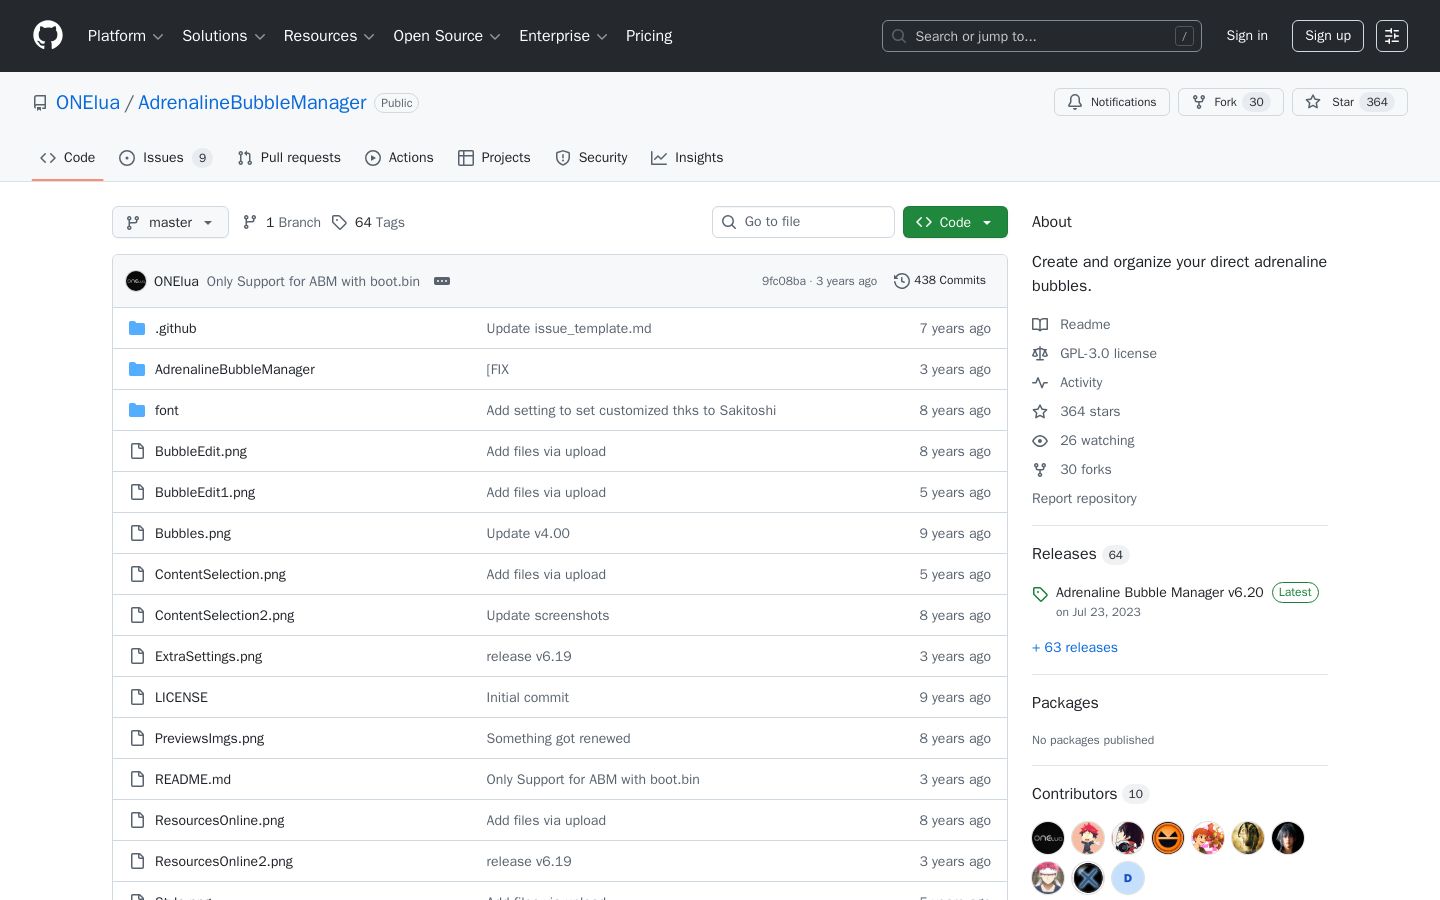Screen dimensions: 1440x900
Task: Click the branch icon beside 1 Branch
Action: (250, 222)
